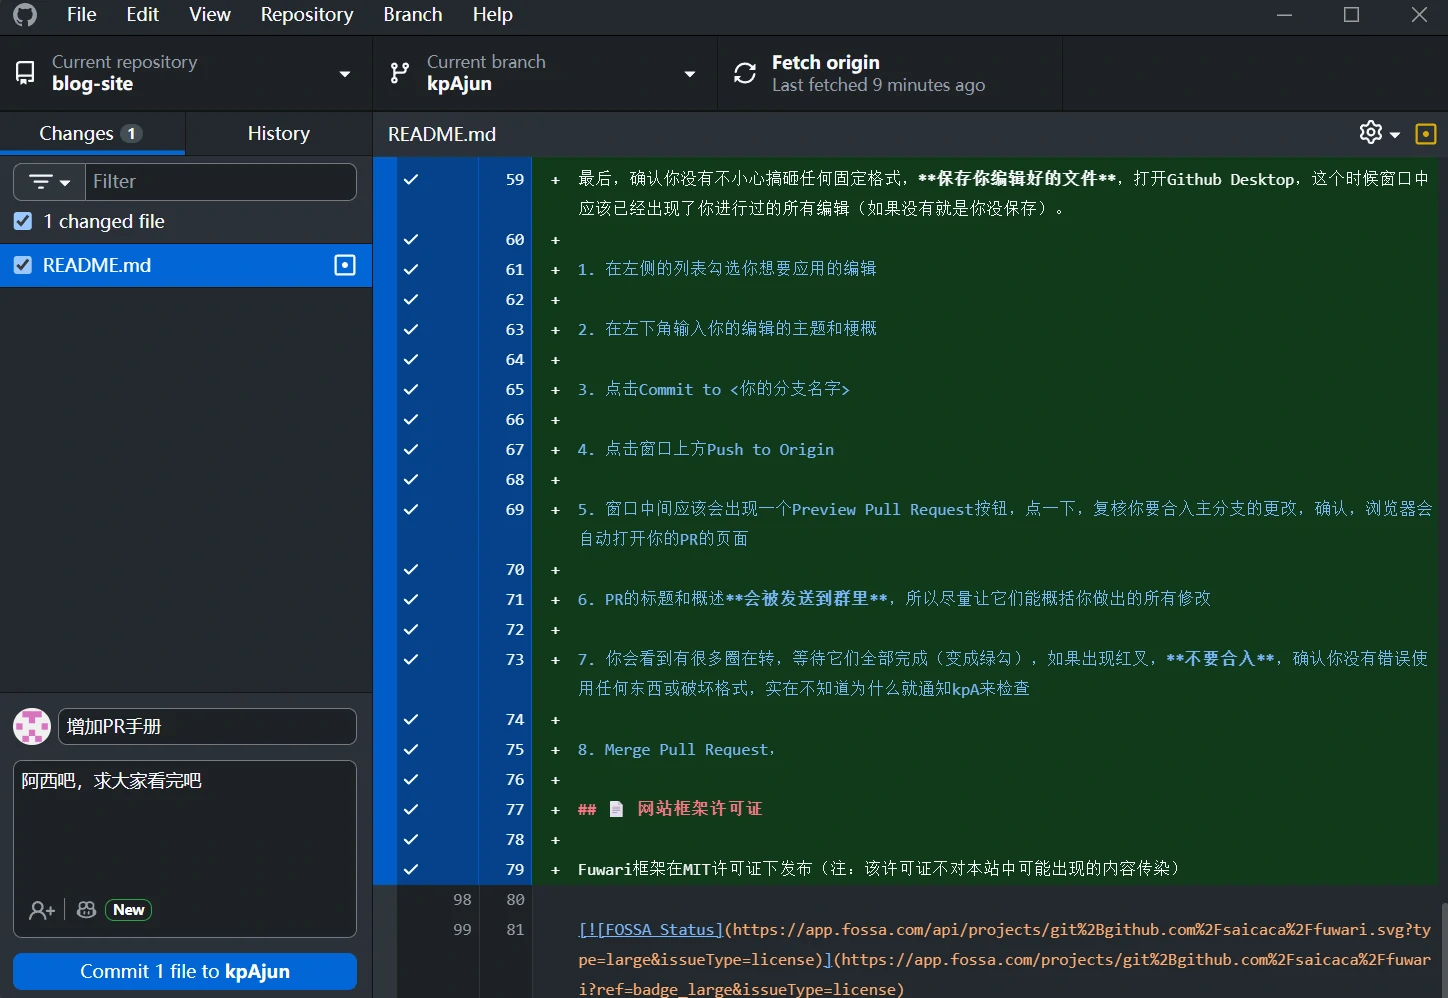This screenshot has height=998, width=1448.
Task: Click the Fetch origin sync icon
Action: click(745, 73)
